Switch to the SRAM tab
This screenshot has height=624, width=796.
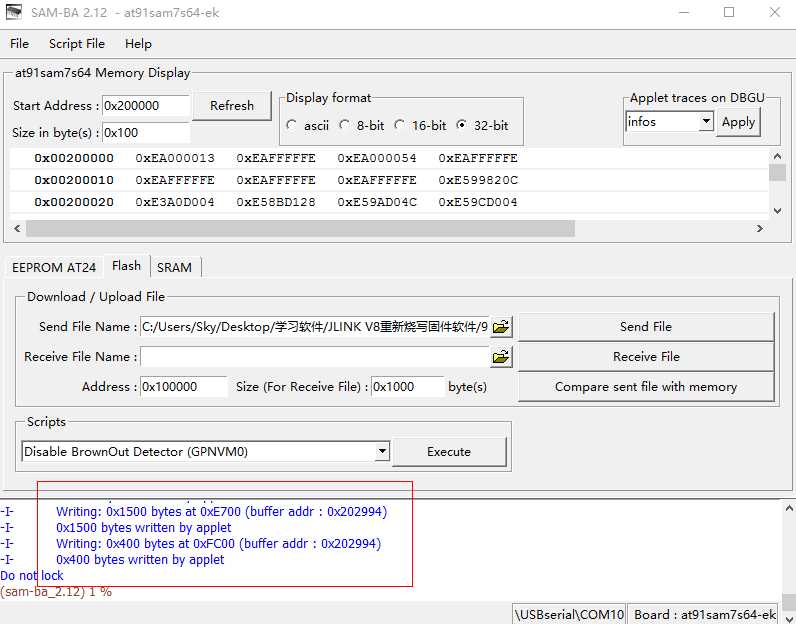pyautogui.click(x=174, y=267)
